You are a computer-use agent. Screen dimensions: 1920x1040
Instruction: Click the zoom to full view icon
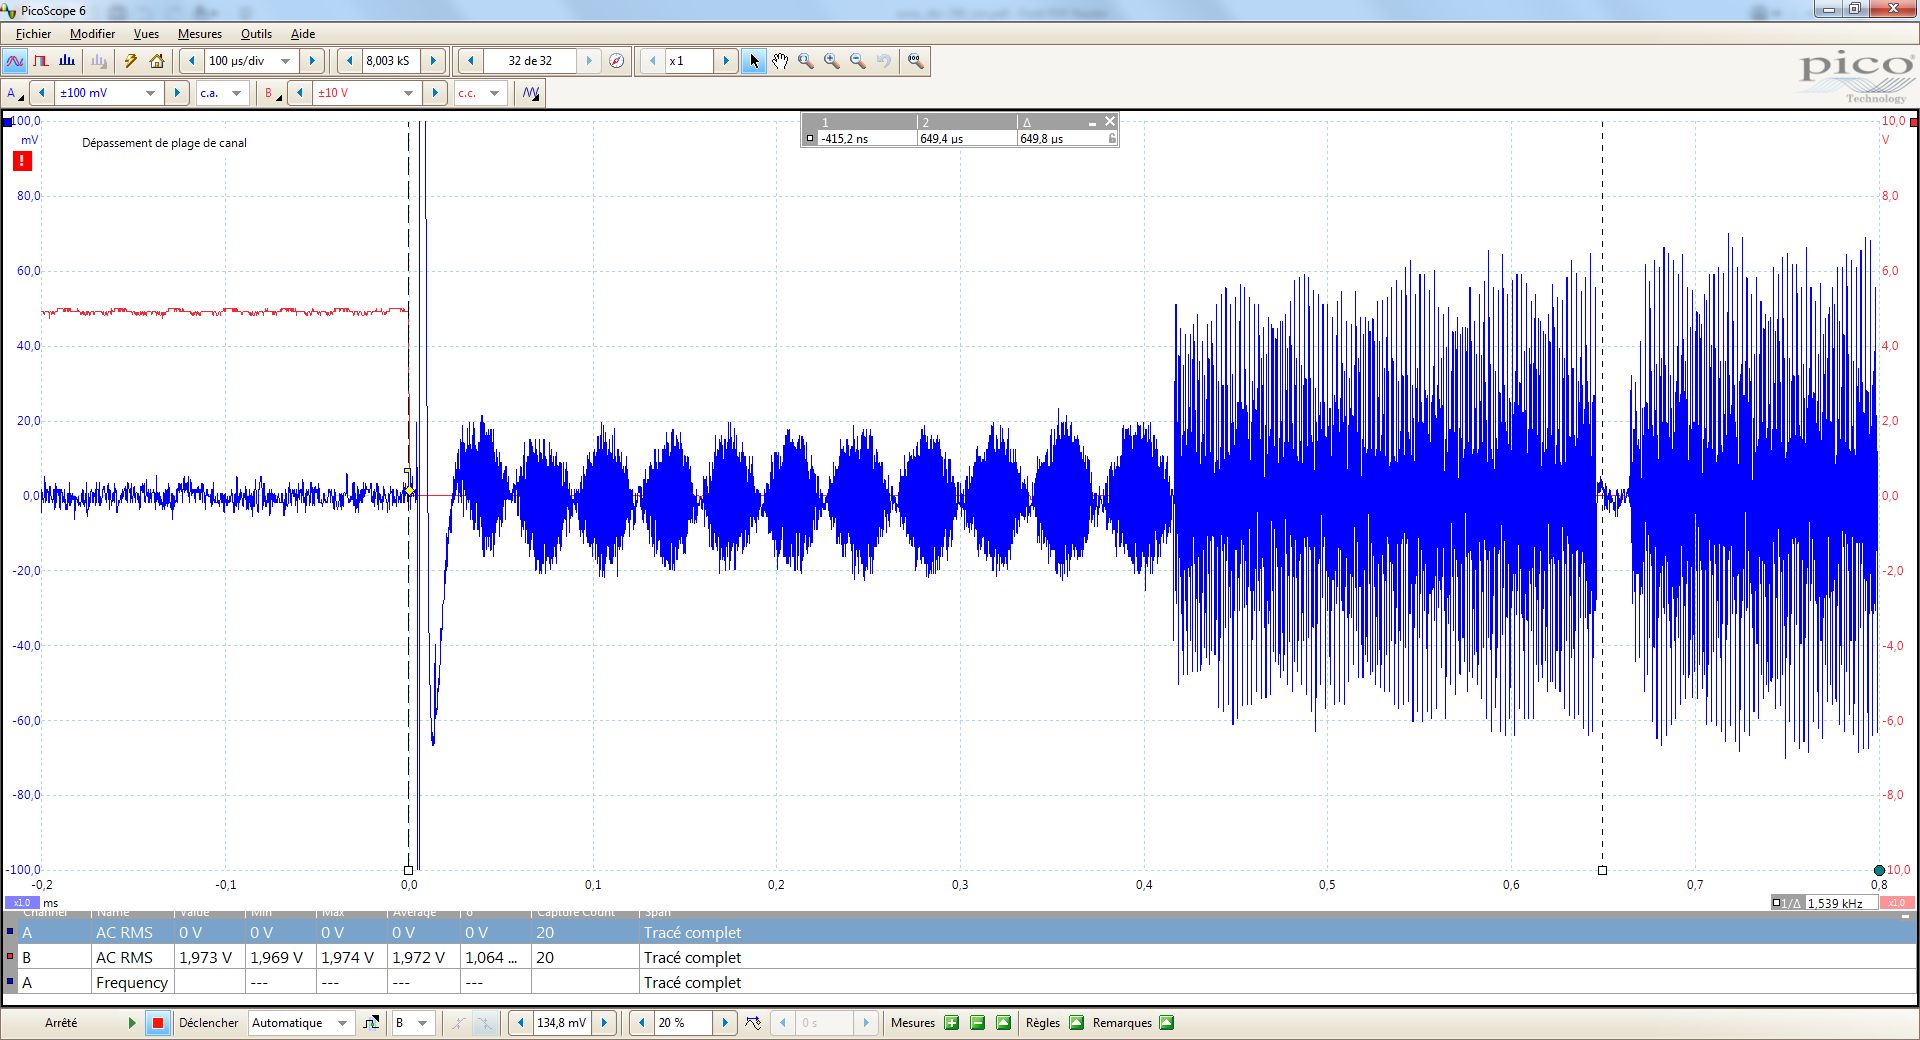(915, 61)
